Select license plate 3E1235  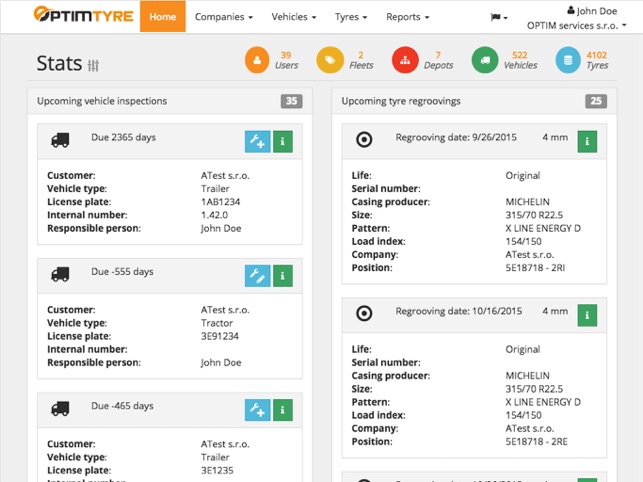pyautogui.click(x=217, y=470)
